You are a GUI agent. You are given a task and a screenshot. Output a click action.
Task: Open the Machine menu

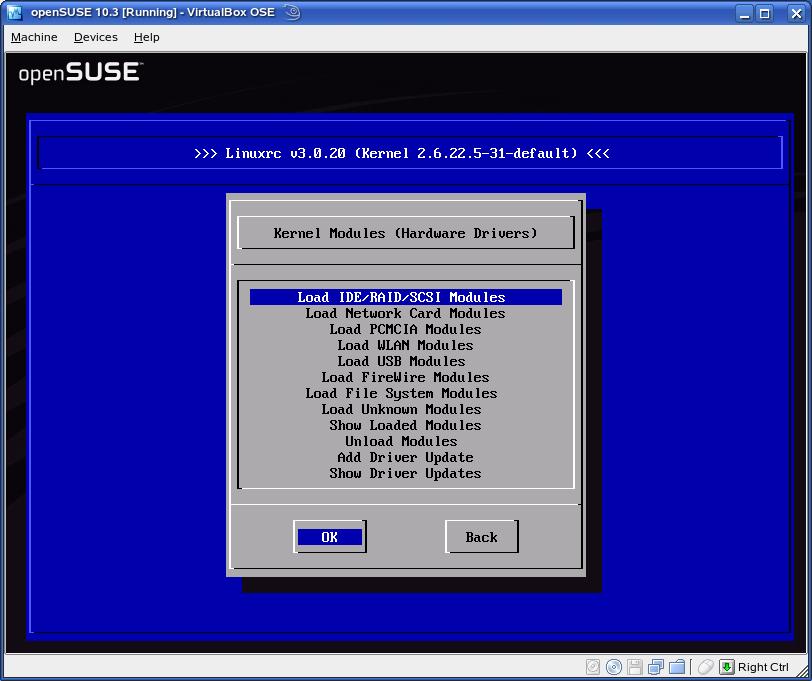click(x=34, y=37)
